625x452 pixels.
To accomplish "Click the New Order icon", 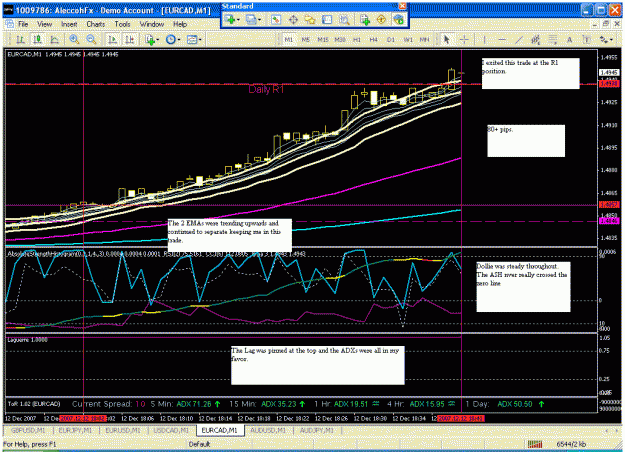I will tap(364, 20).
